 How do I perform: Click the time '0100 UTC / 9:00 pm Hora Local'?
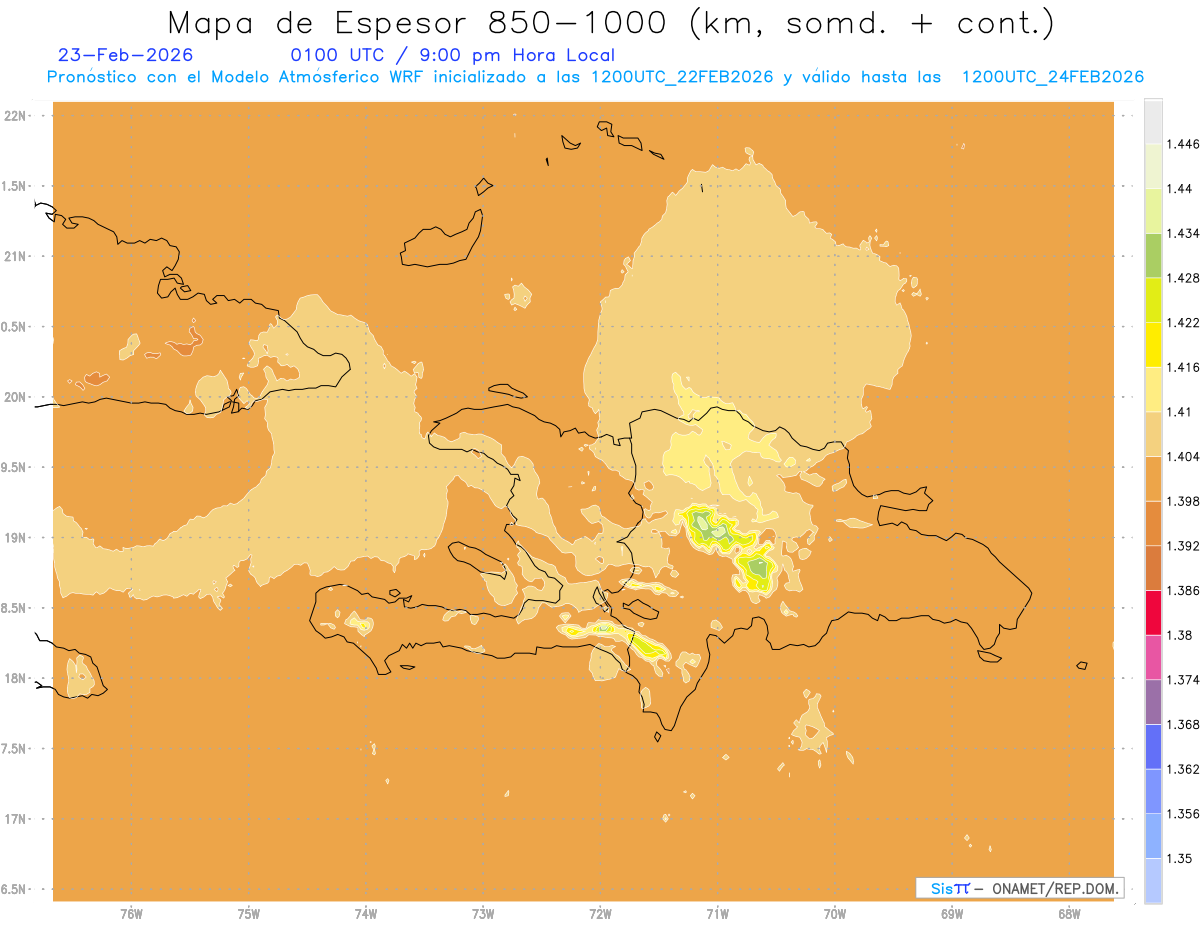[x=453, y=55]
